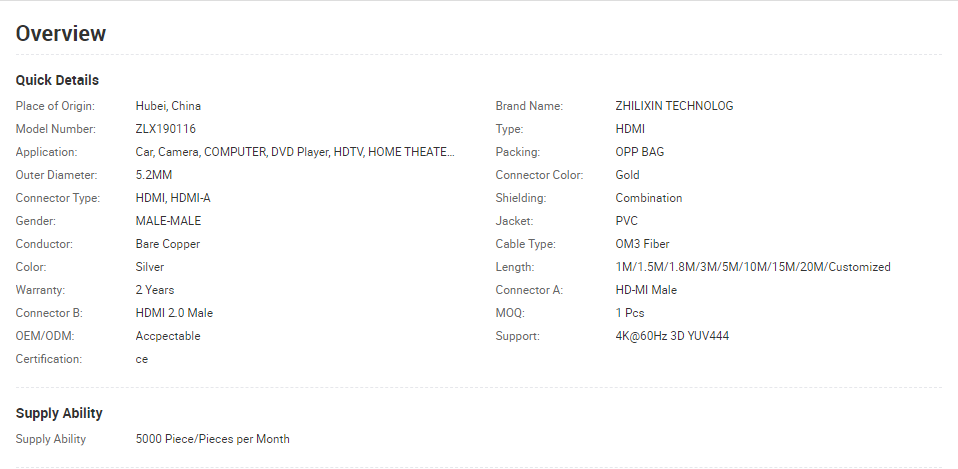The height and width of the screenshot is (469, 958).
Task: Click the Gold connector color value
Action: [627, 175]
